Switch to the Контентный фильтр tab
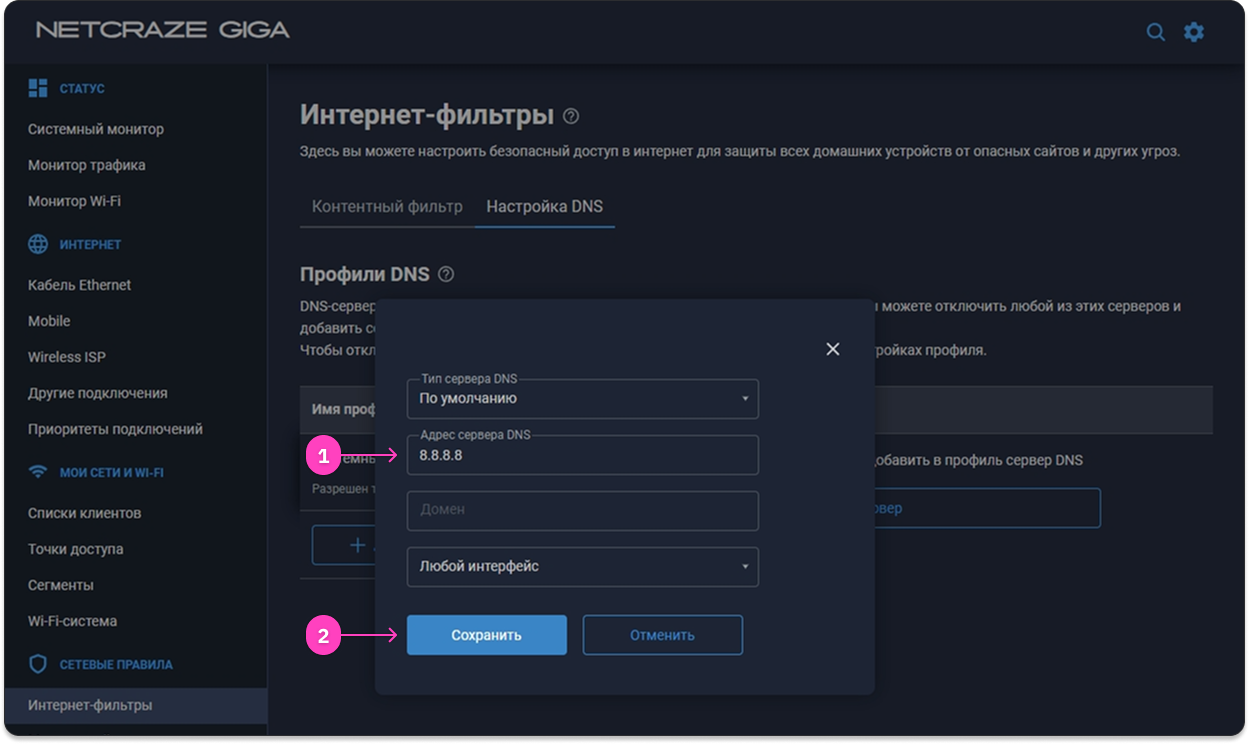 tap(387, 207)
